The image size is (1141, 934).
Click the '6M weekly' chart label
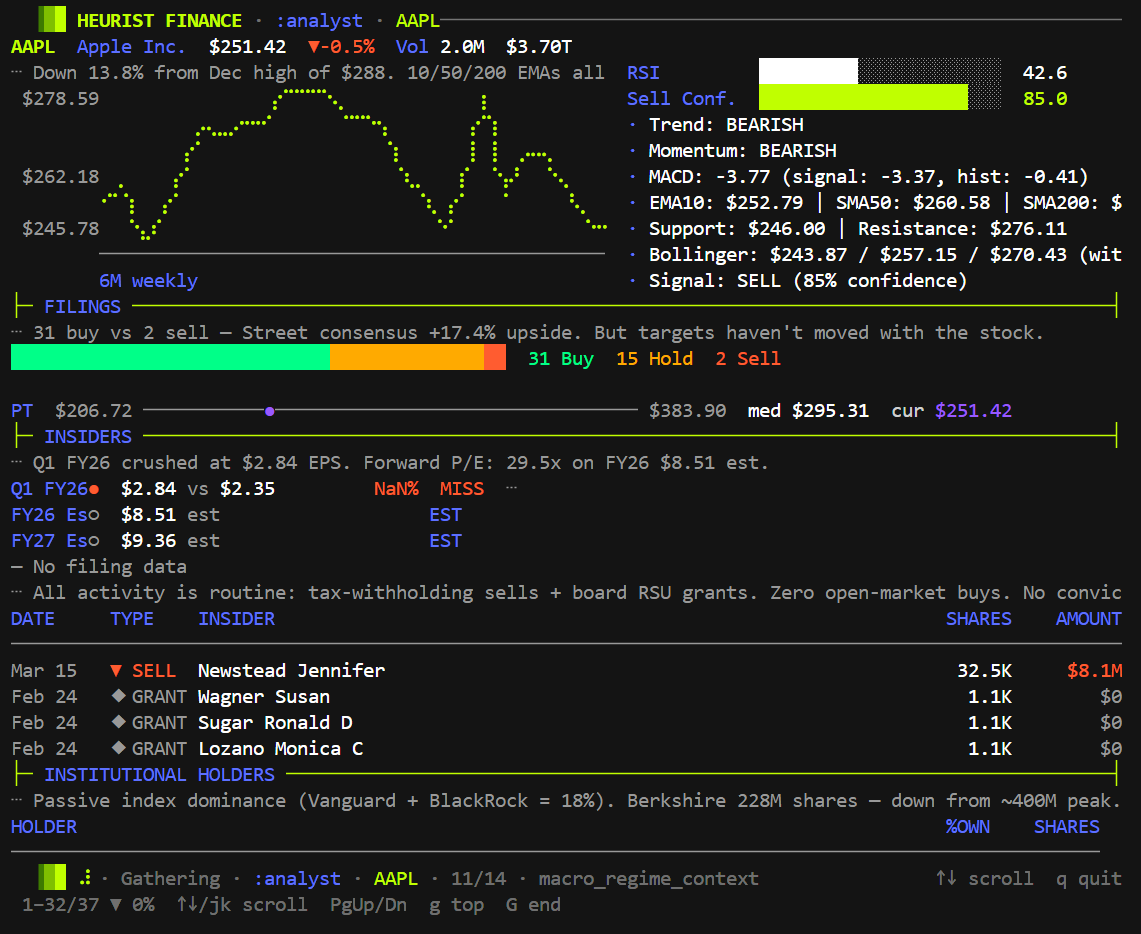coord(148,281)
